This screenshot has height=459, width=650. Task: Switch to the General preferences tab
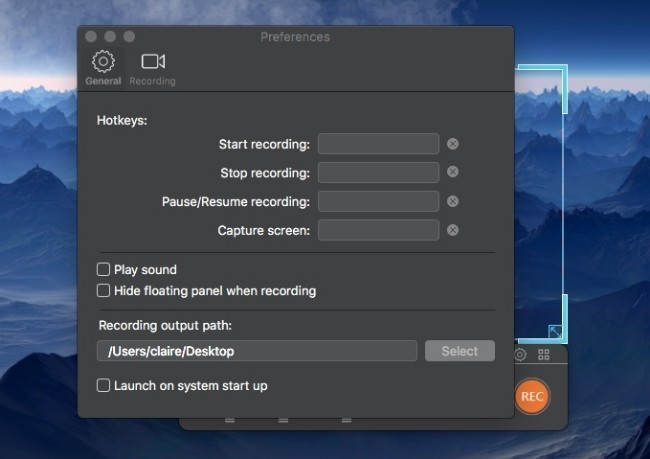point(103,68)
